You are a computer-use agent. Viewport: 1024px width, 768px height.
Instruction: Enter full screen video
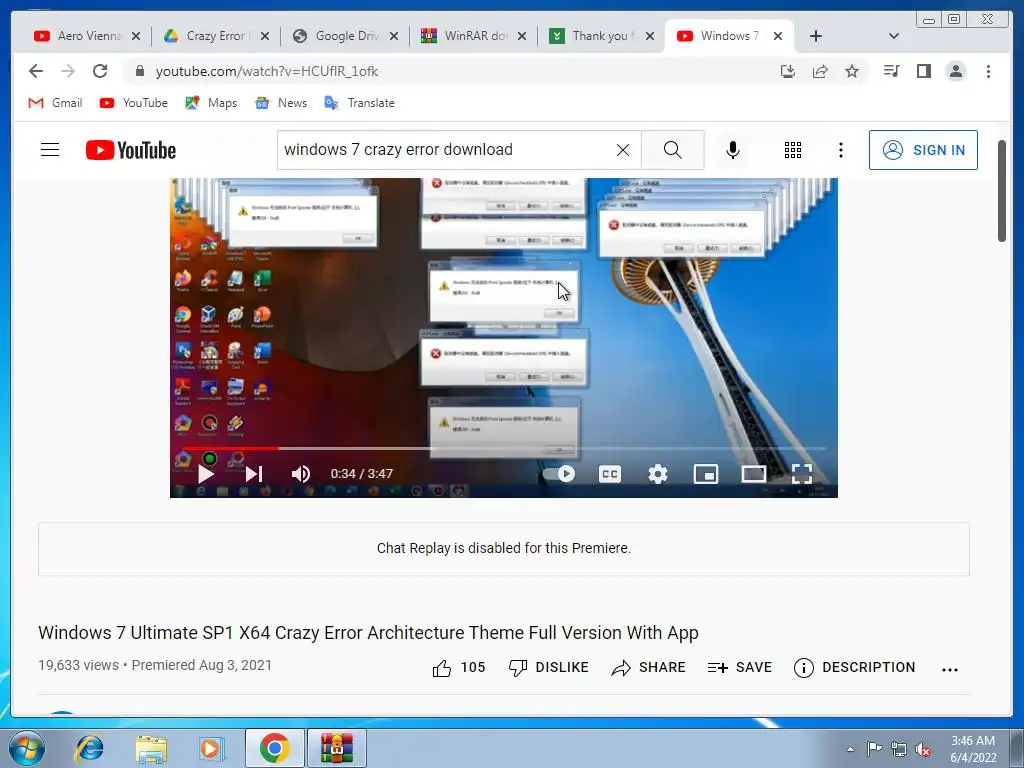802,474
